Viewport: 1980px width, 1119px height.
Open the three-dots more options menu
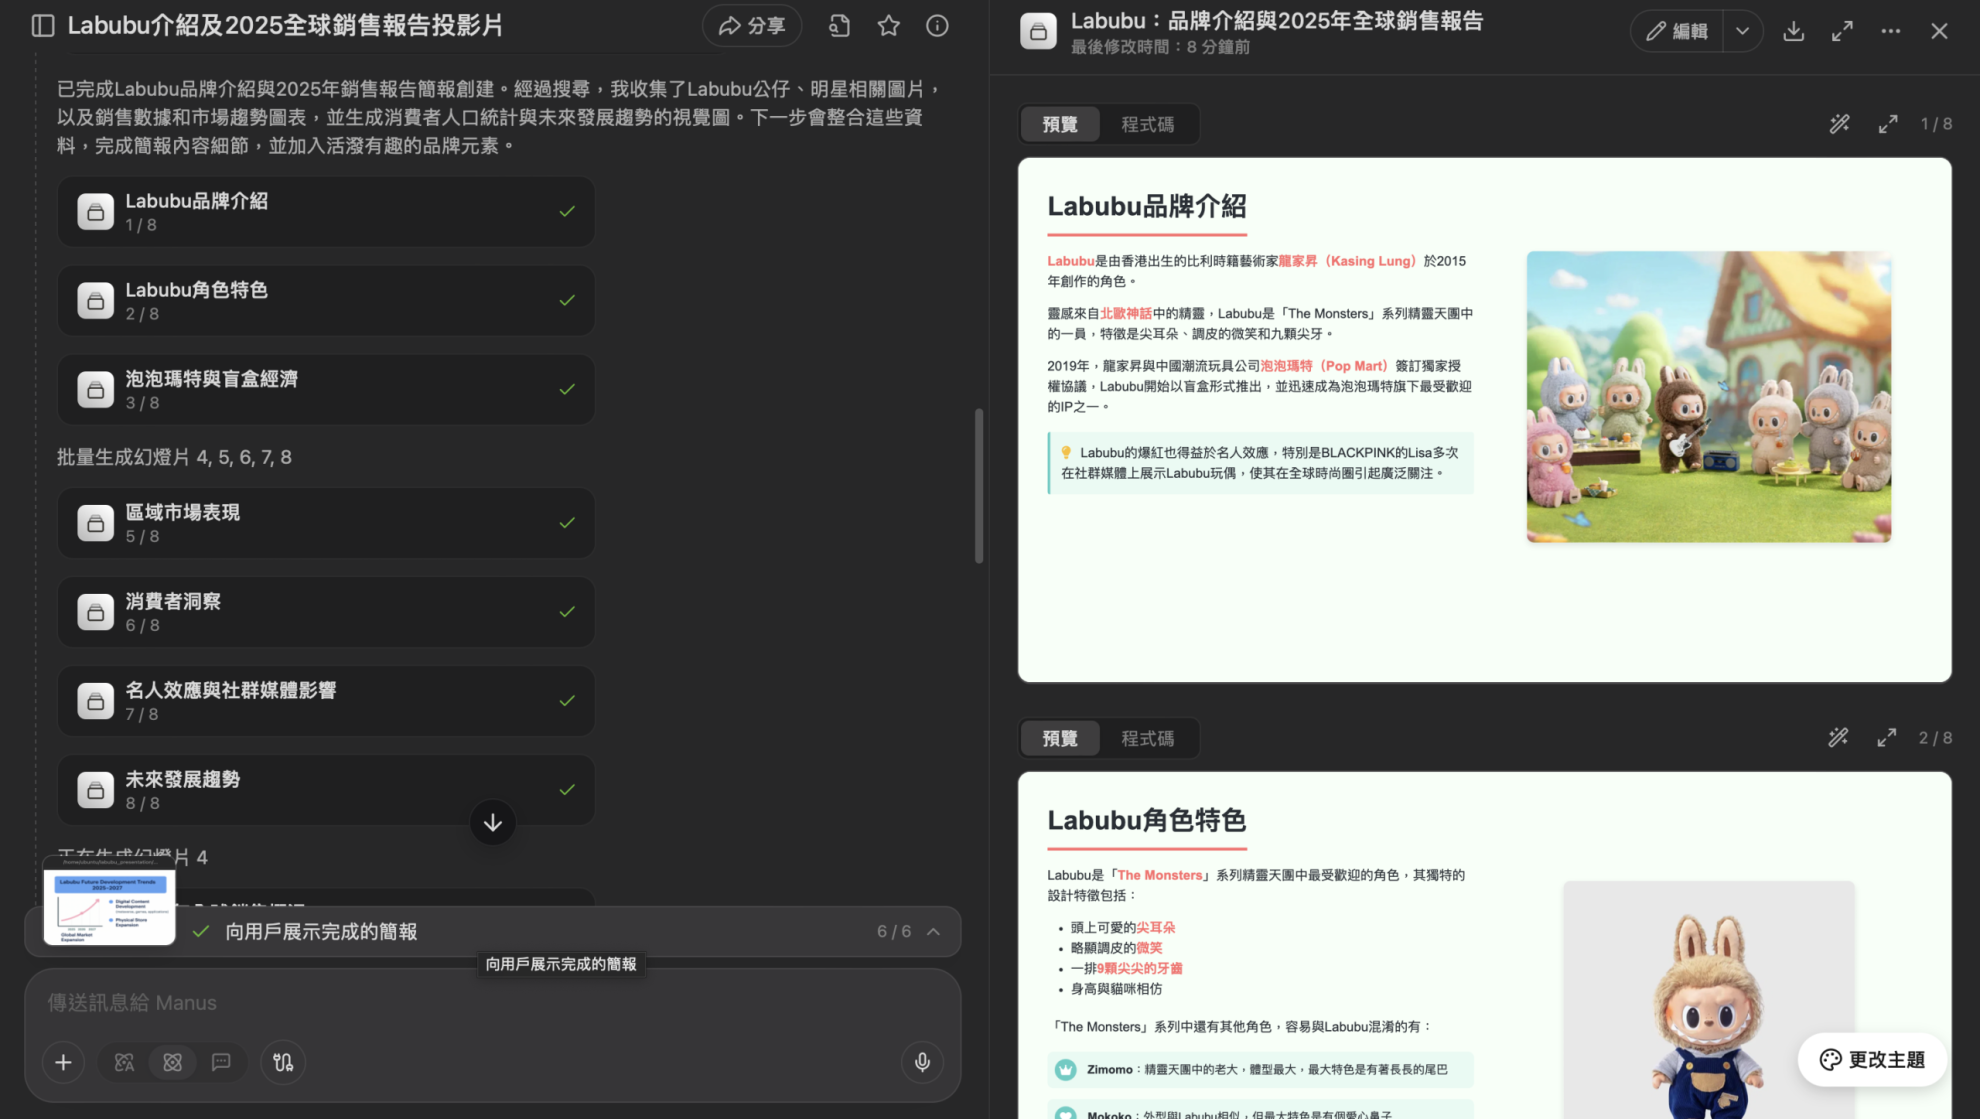click(1890, 31)
